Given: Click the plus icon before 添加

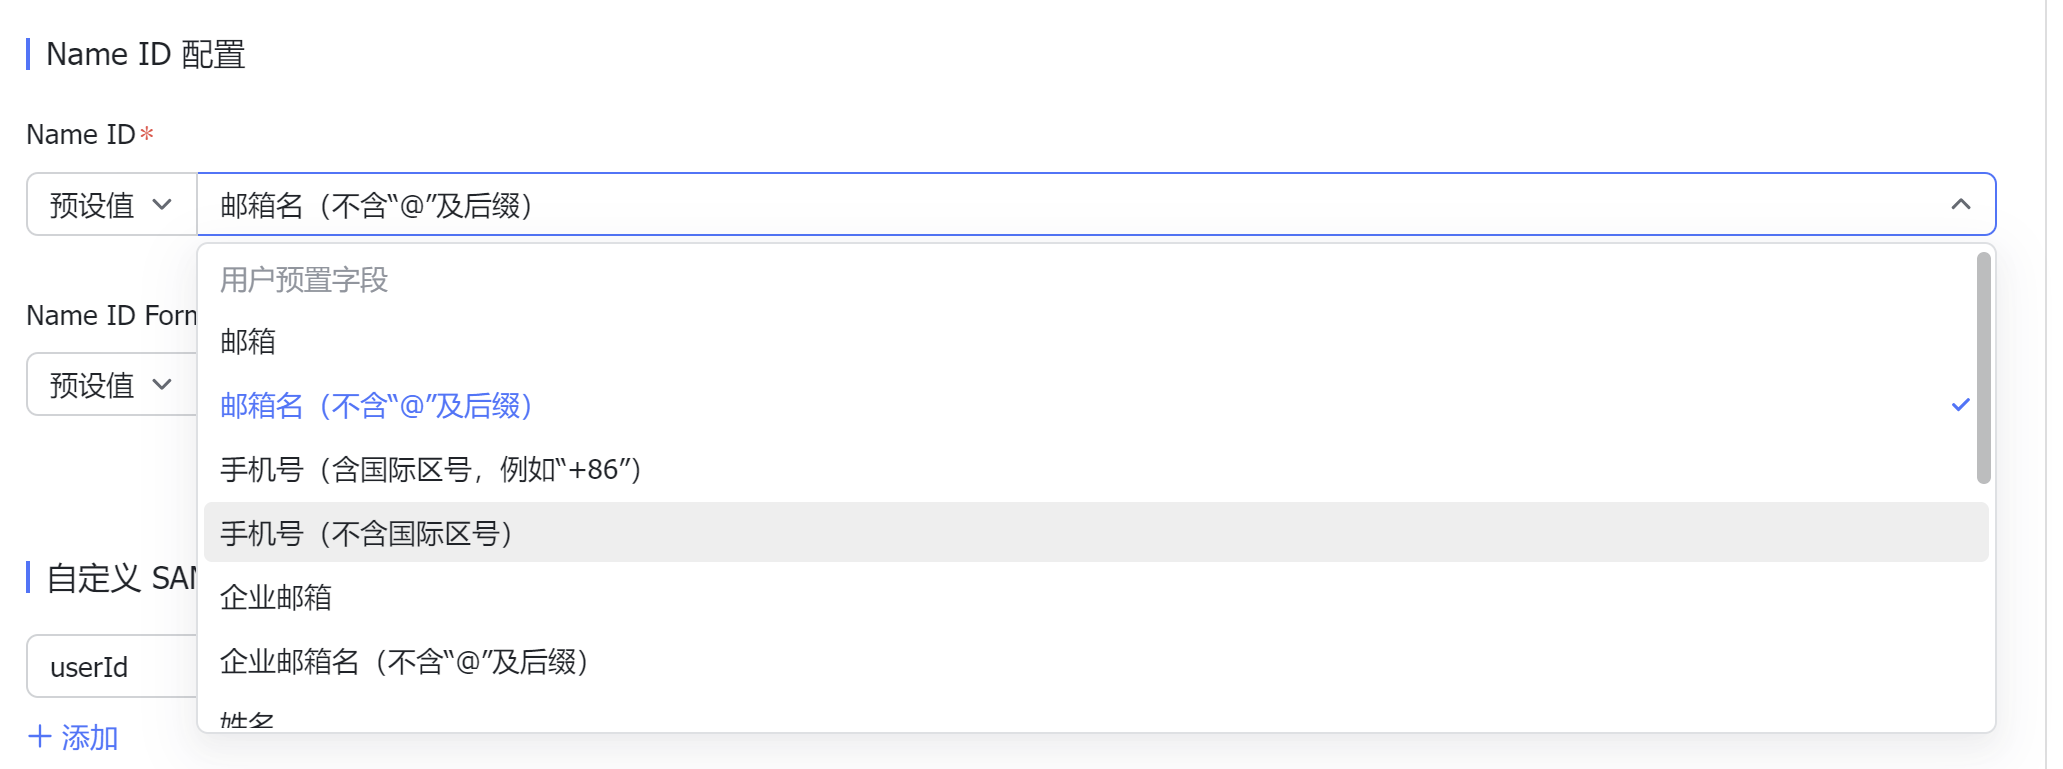Looking at the screenshot, I should click(x=40, y=737).
